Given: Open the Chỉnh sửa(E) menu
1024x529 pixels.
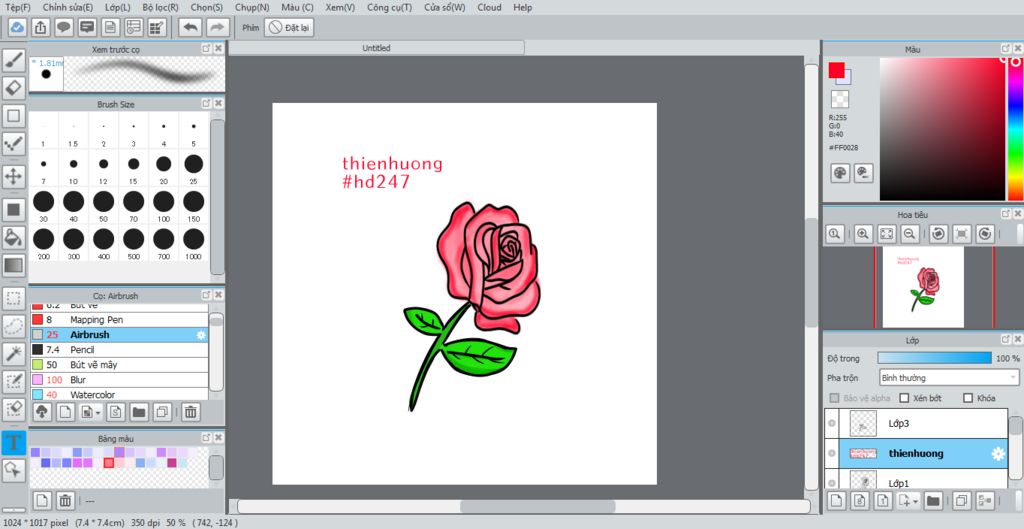Looking at the screenshot, I should [x=68, y=7].
